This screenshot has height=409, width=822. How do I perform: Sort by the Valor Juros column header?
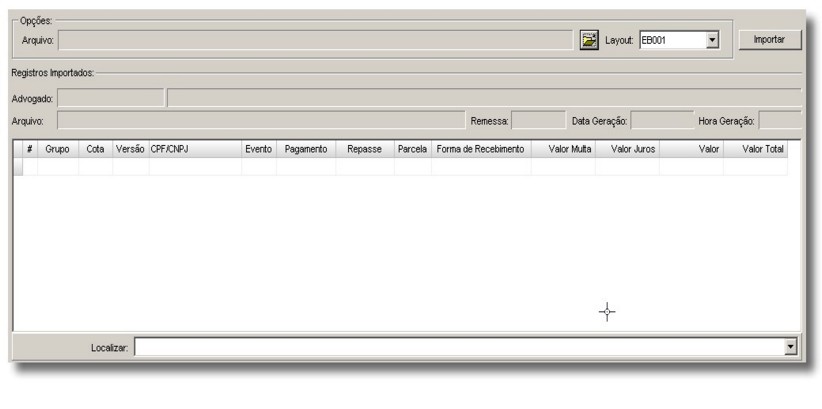[x=628, y=149]
